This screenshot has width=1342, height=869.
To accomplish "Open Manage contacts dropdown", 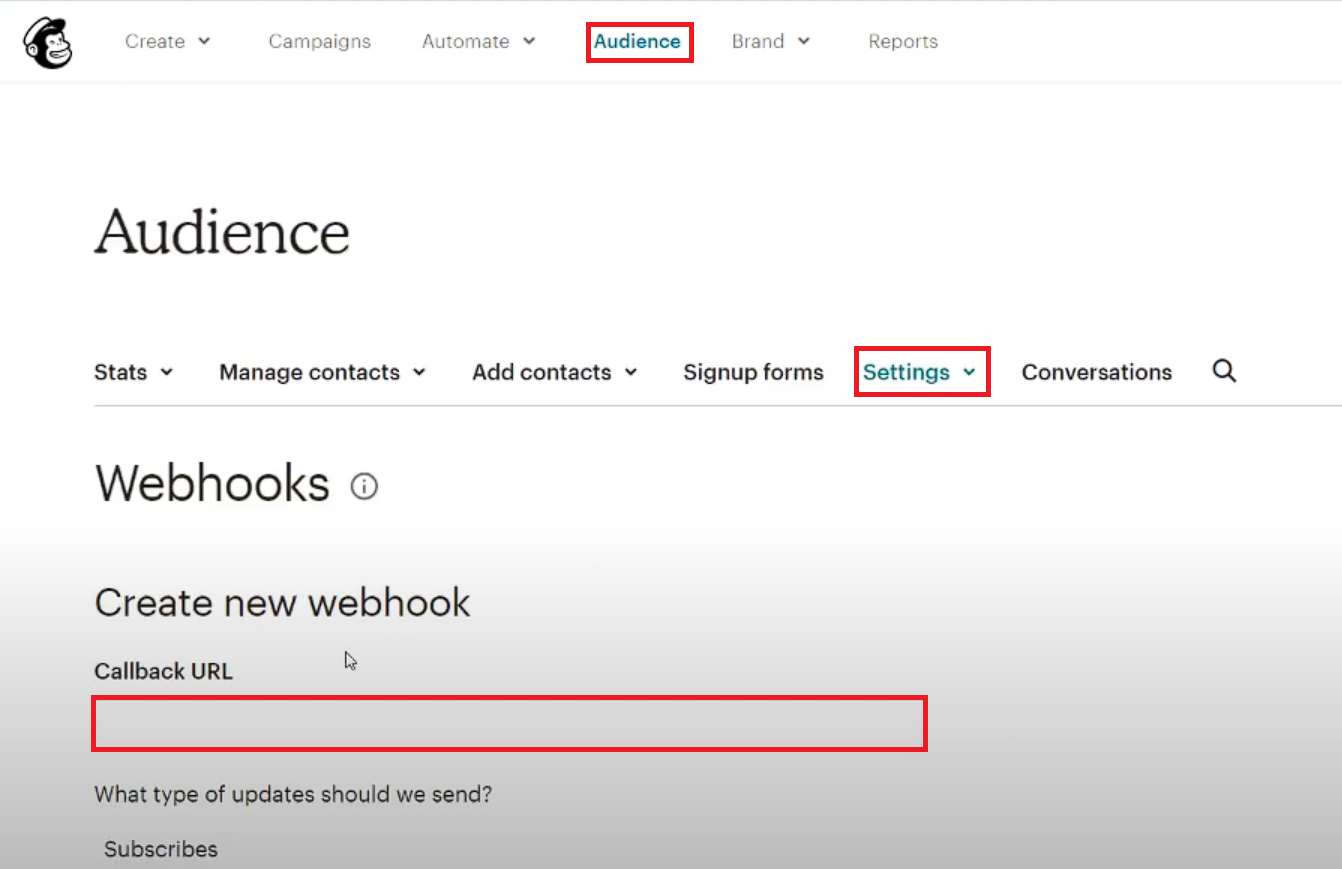I will (x=322, y=372).
